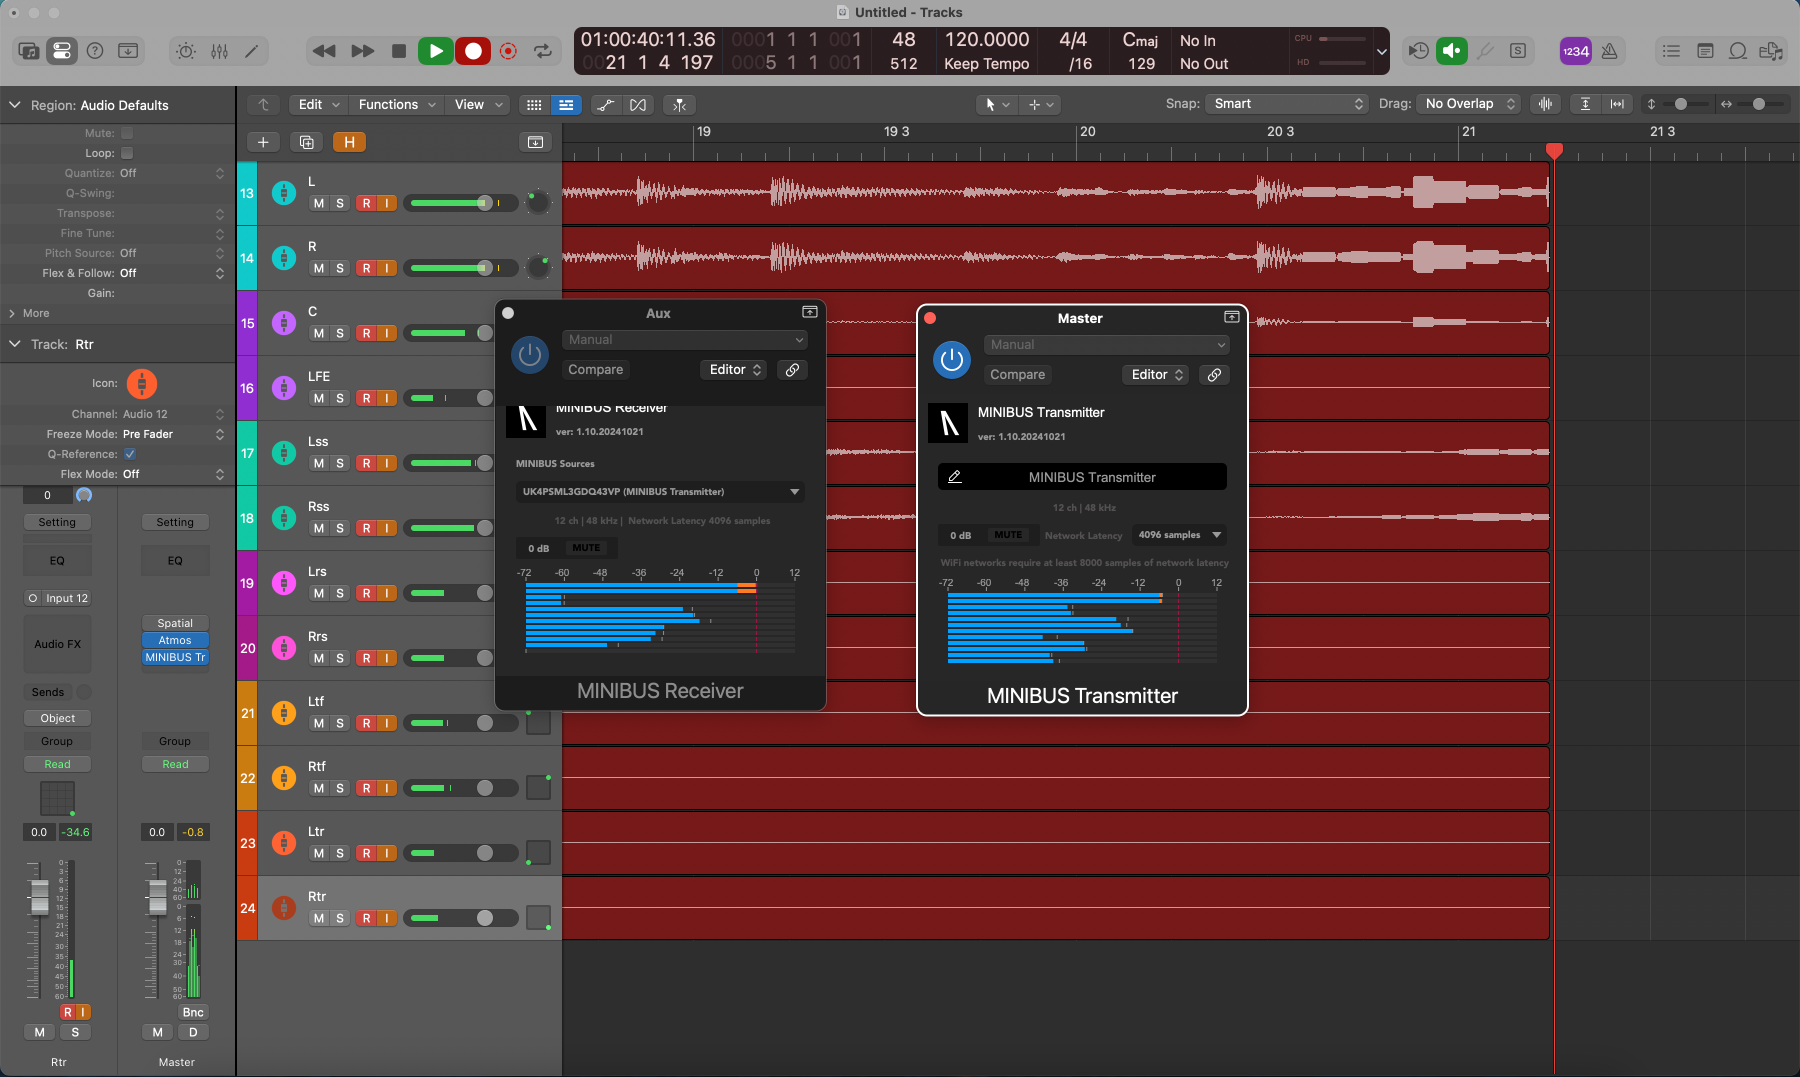Toggle the green feedback speaker button
1800x1077 pixels.
point(1451,51)
